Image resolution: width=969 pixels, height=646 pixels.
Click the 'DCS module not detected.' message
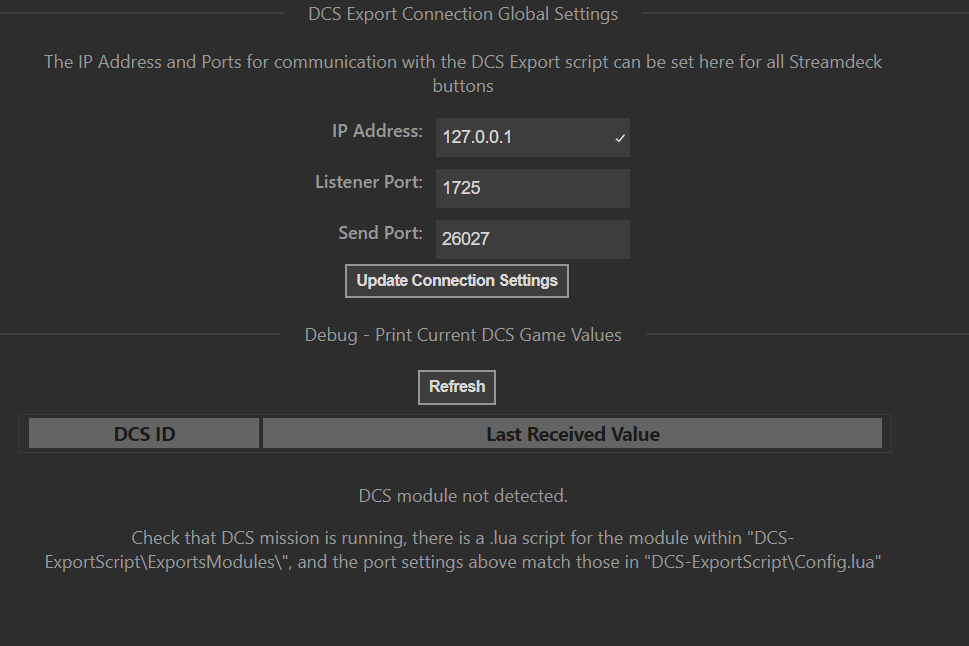(463, 496)
